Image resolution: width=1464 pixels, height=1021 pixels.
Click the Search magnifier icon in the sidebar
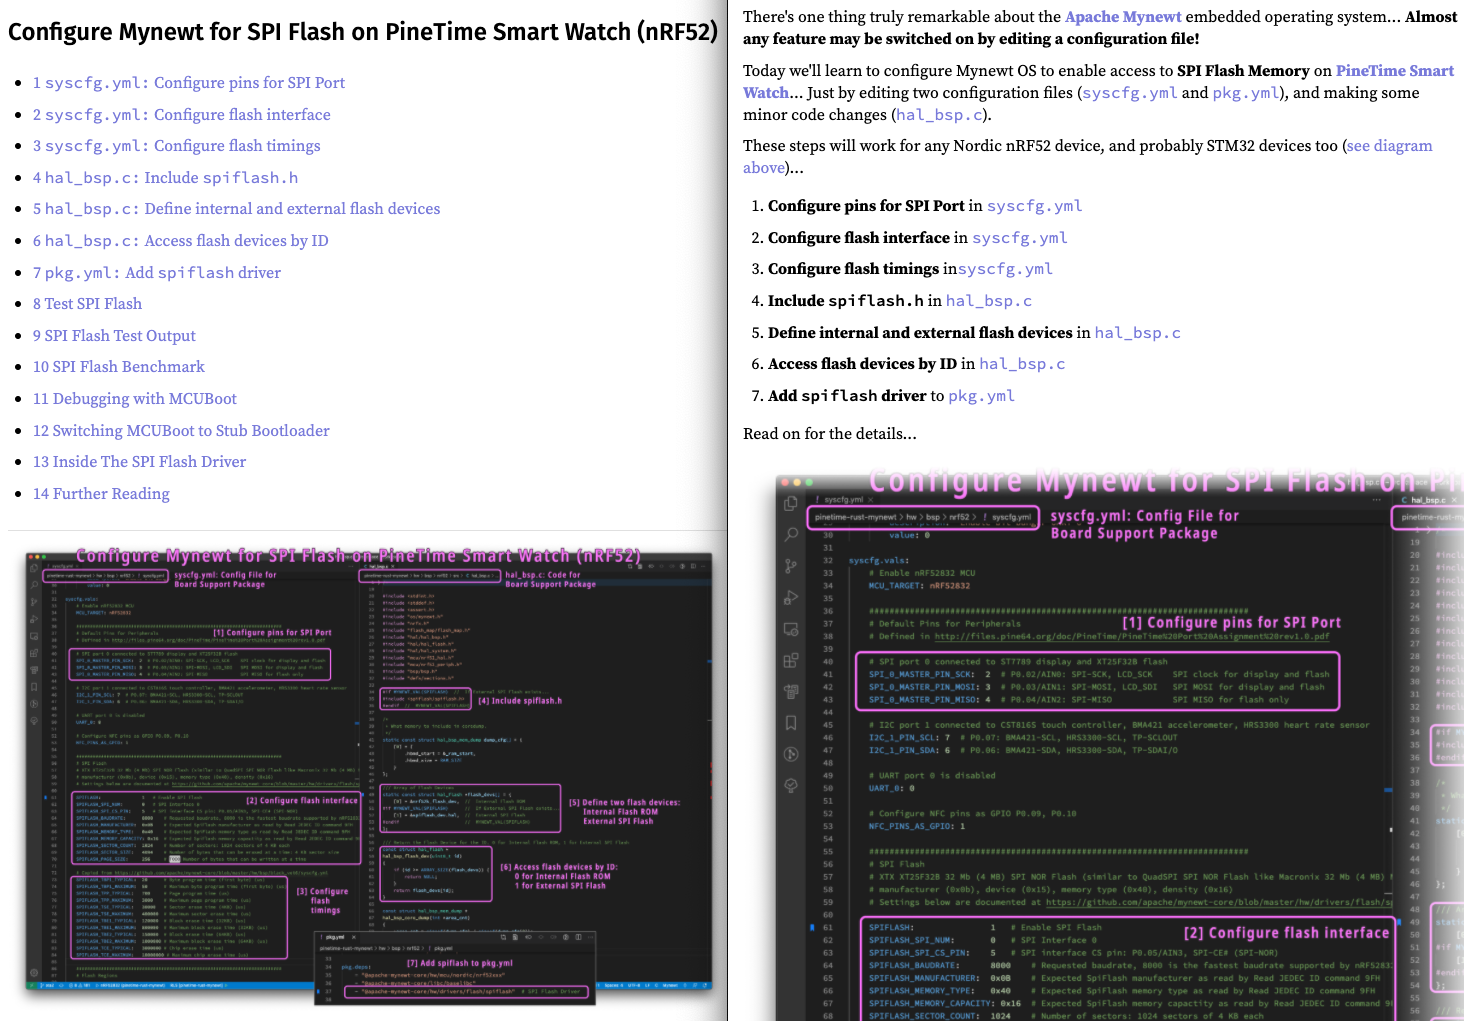[791, 534]
